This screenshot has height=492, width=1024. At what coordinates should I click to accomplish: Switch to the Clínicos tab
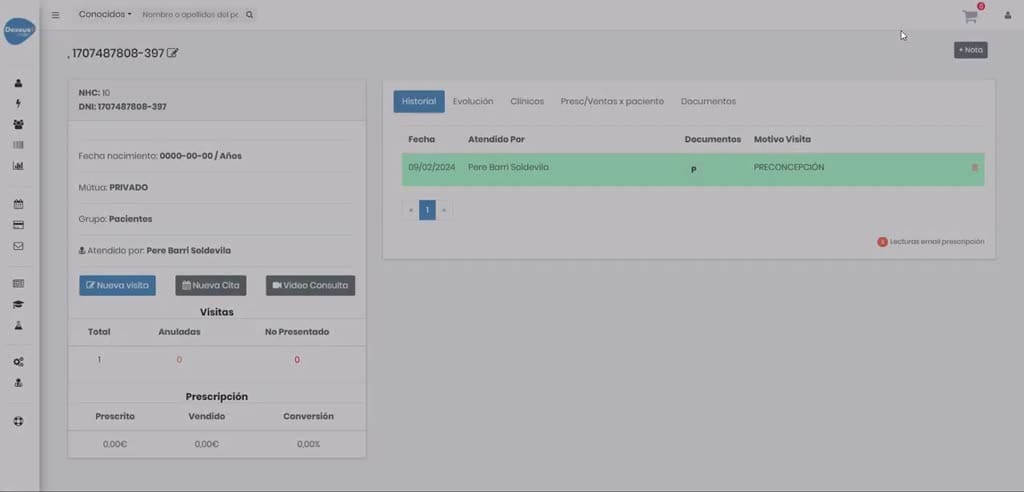tap(527, 101)
